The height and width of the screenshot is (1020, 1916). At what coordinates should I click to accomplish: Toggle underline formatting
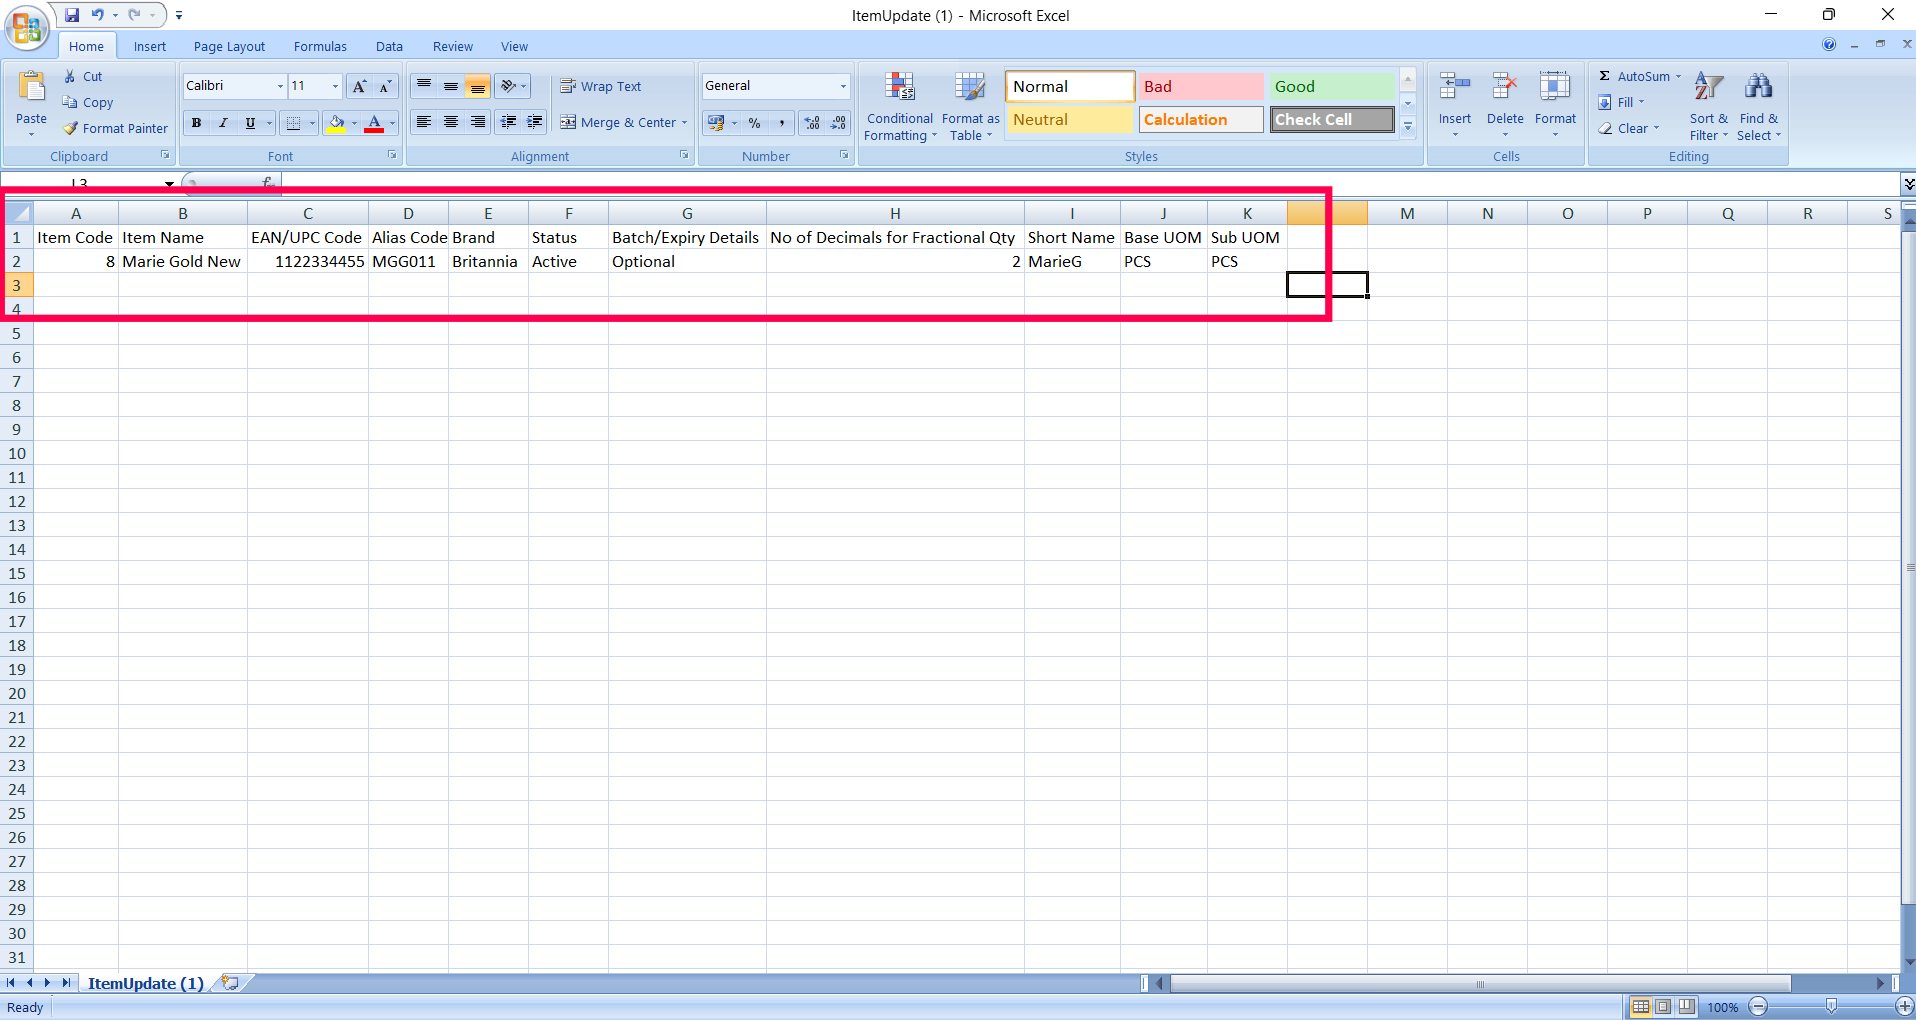(x=250, y=123)
